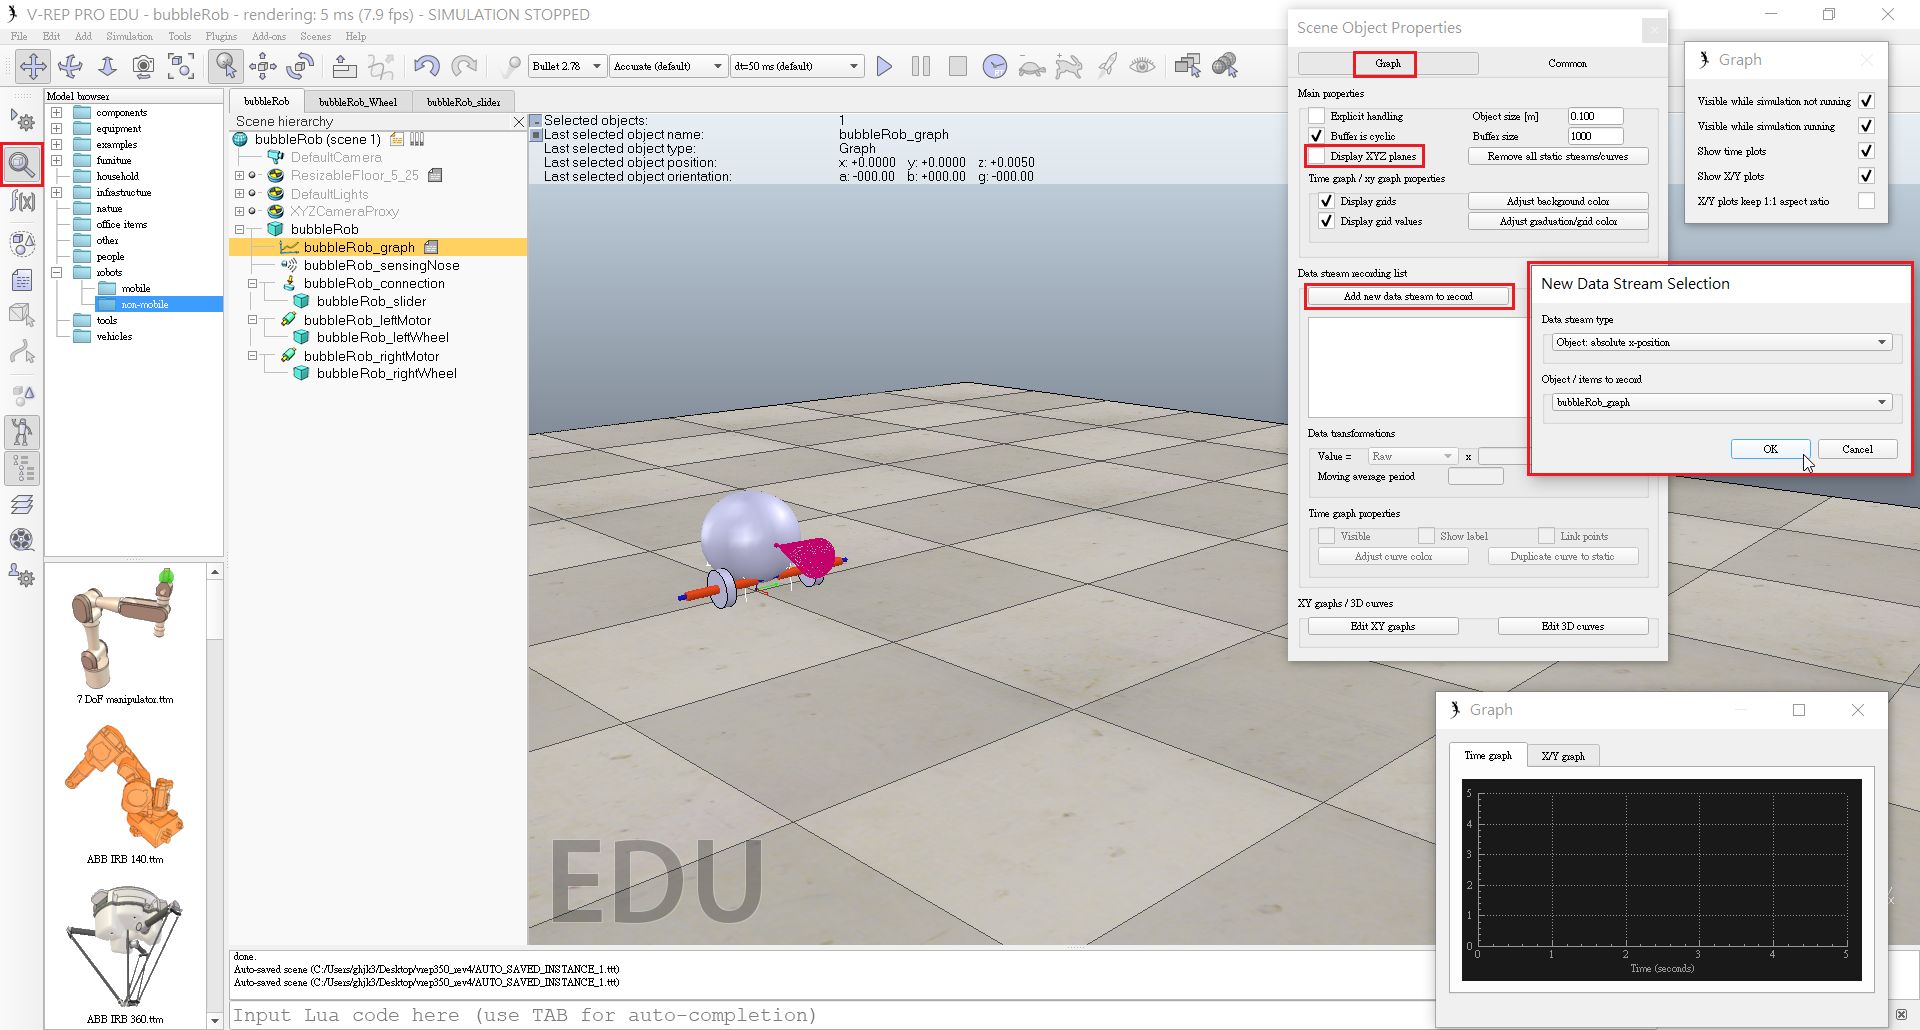
Task: Open video recorder film reel icon
Action: 22,540
